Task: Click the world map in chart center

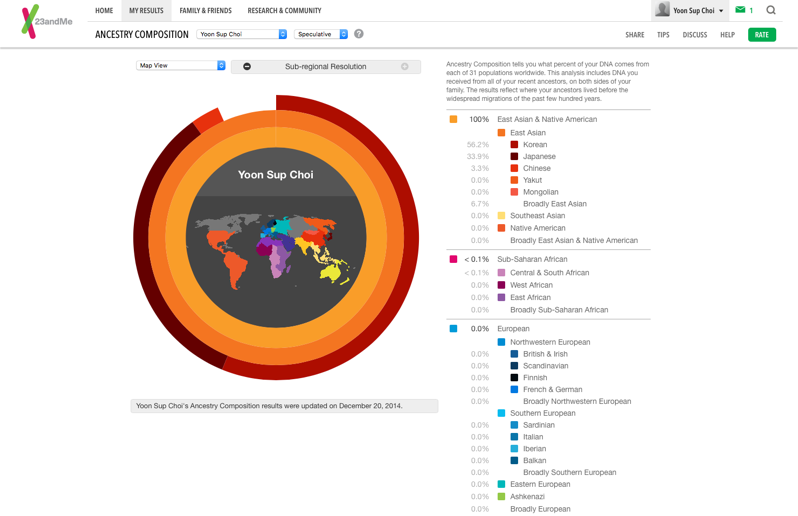Action: tap(275, 252)
